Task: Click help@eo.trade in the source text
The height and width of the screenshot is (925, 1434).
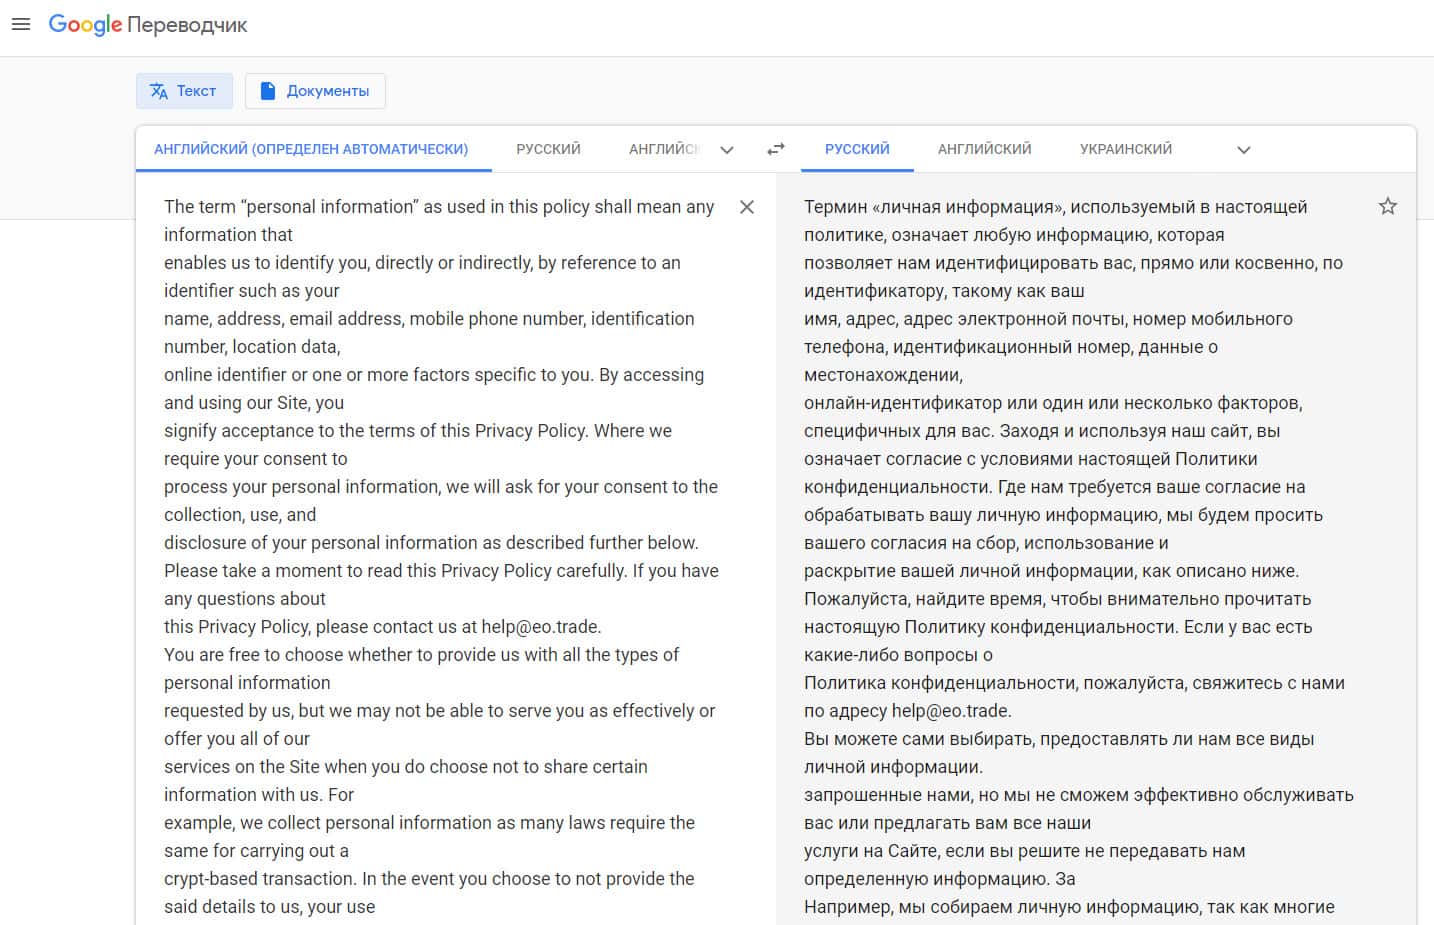Action: [540, 627]
